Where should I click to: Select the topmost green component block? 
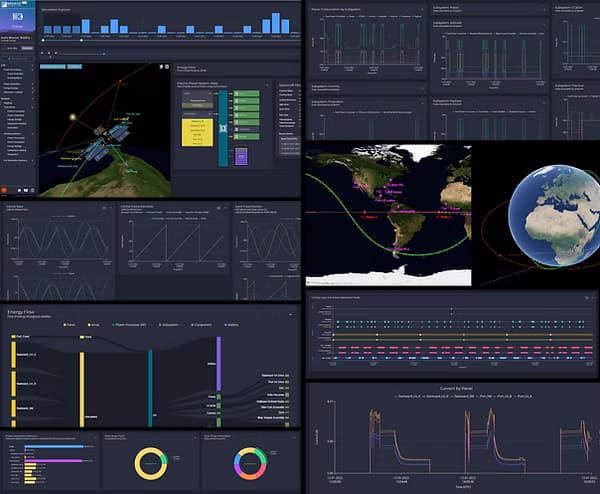(x=248, y=94)
